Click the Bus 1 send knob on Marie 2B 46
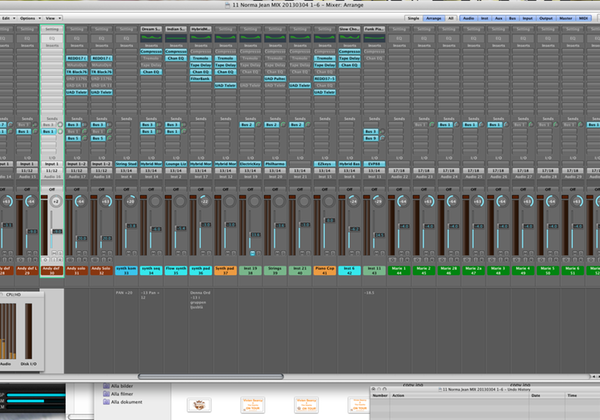The image size is (600, 420). [x=456, y=125]
